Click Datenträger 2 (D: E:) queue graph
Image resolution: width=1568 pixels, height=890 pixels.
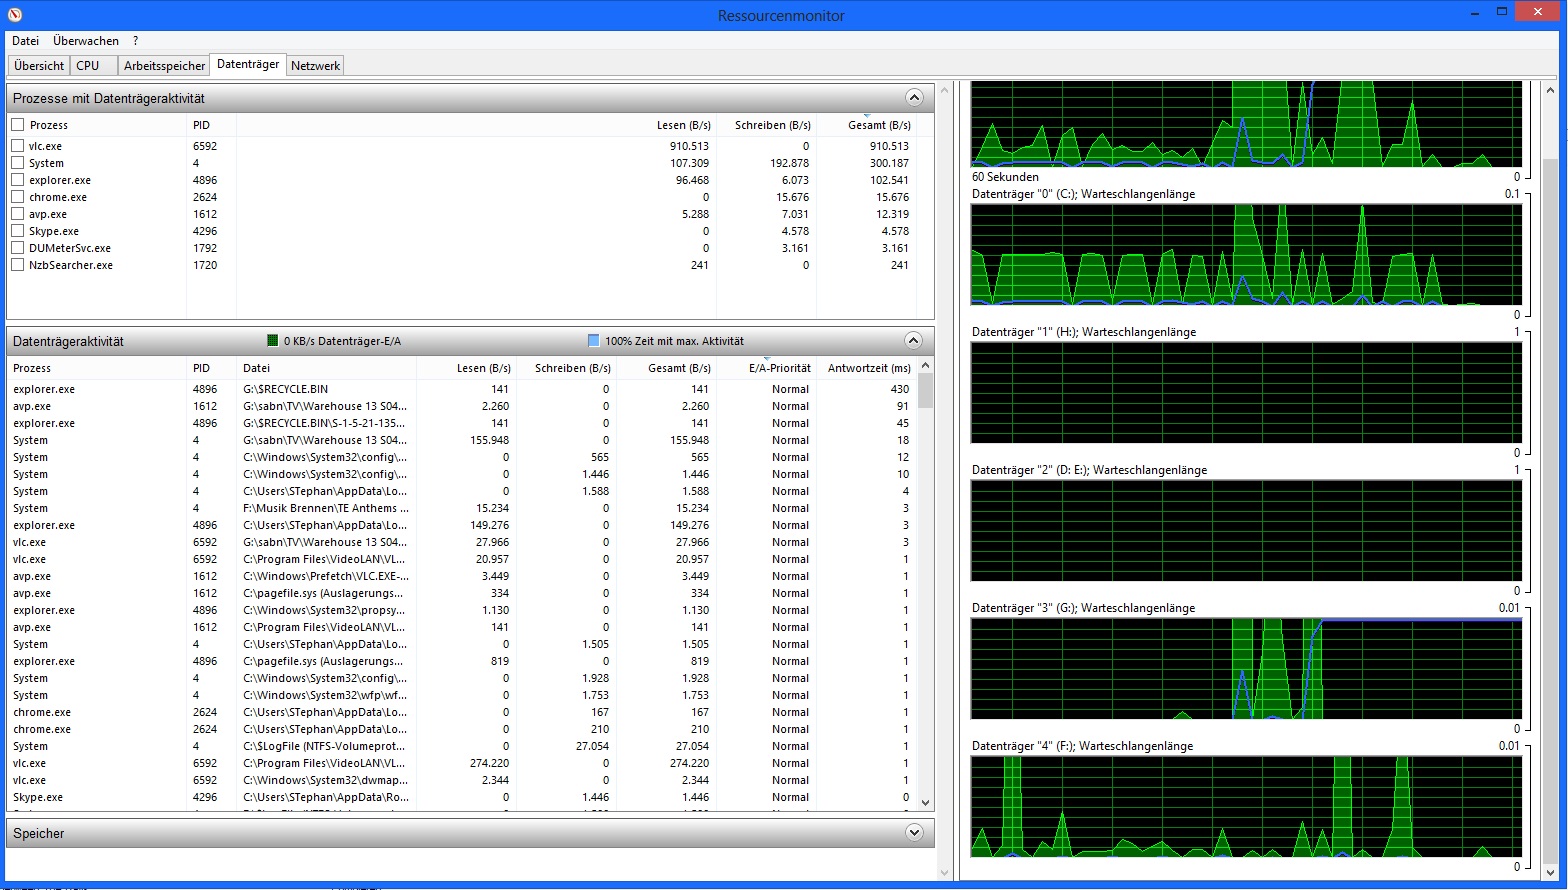[1246, 531]
